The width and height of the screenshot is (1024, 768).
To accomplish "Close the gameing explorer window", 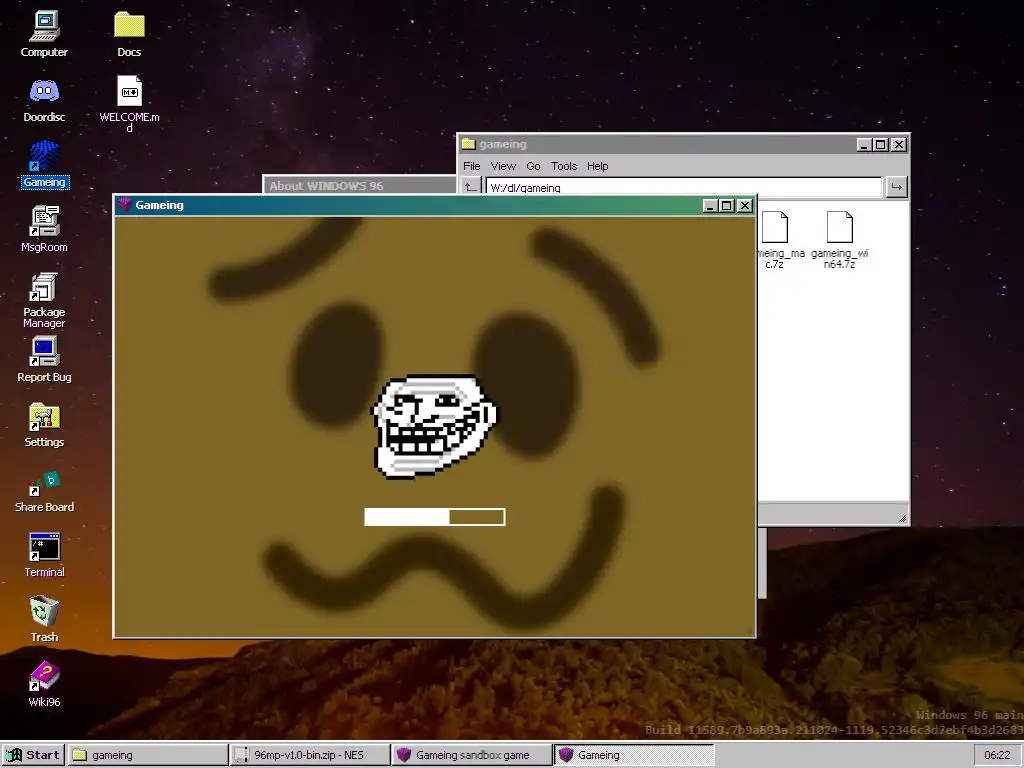I will click(x=899, y=144).
